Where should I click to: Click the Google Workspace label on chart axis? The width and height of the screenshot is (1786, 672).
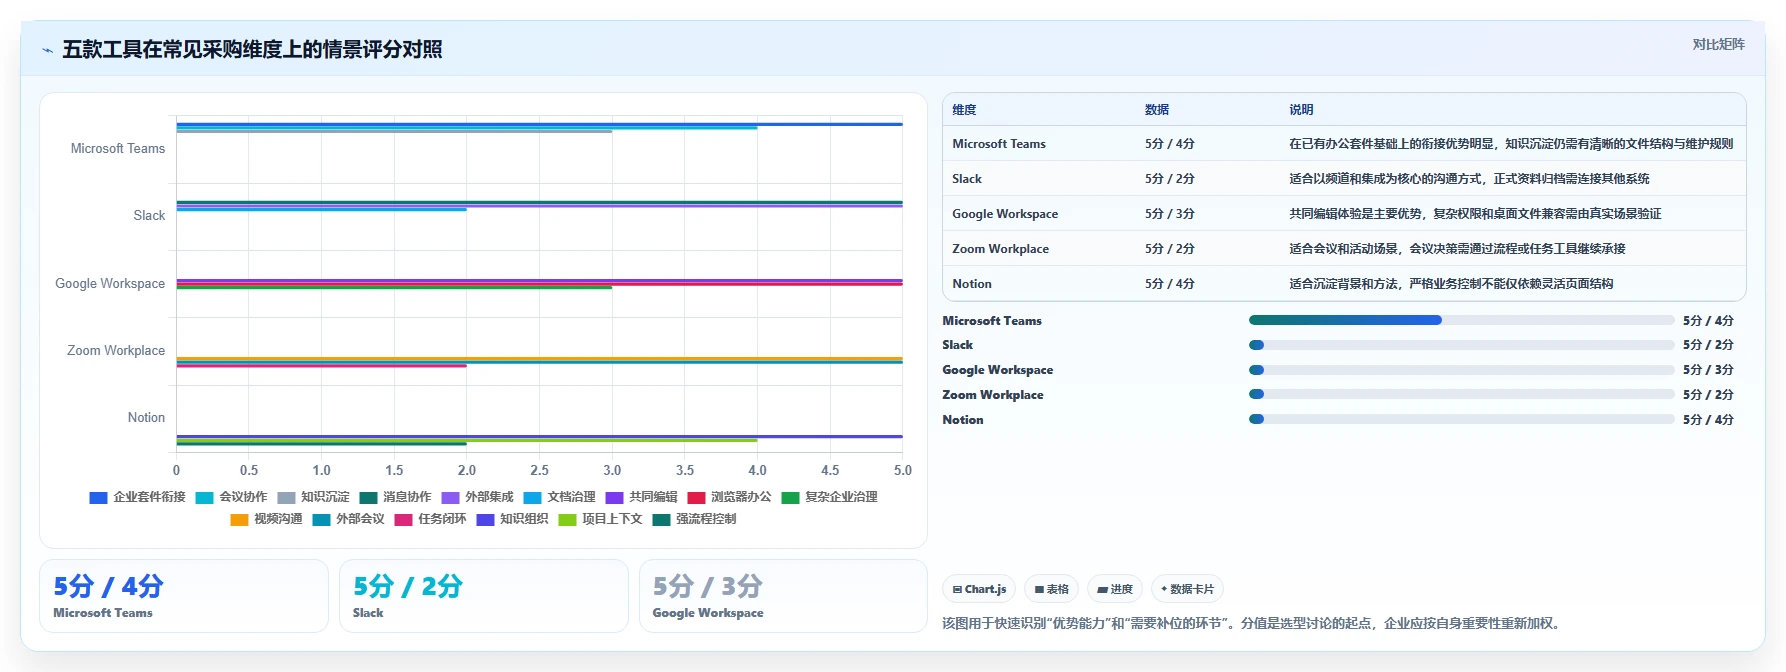point(110,284)
